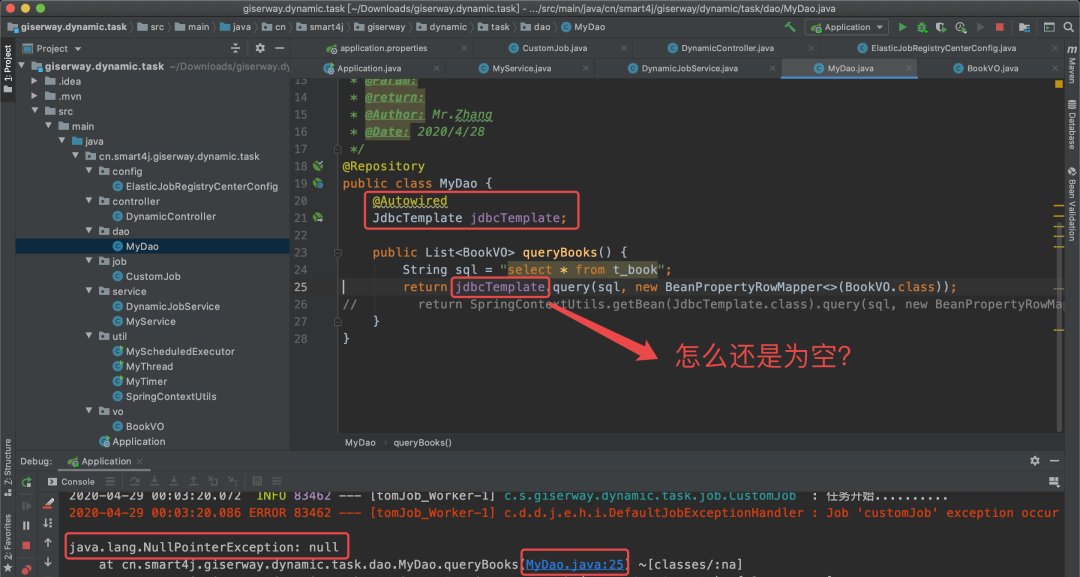
Task: Toggle the Bean Validation side panel
Action: tap(1072, 203)
